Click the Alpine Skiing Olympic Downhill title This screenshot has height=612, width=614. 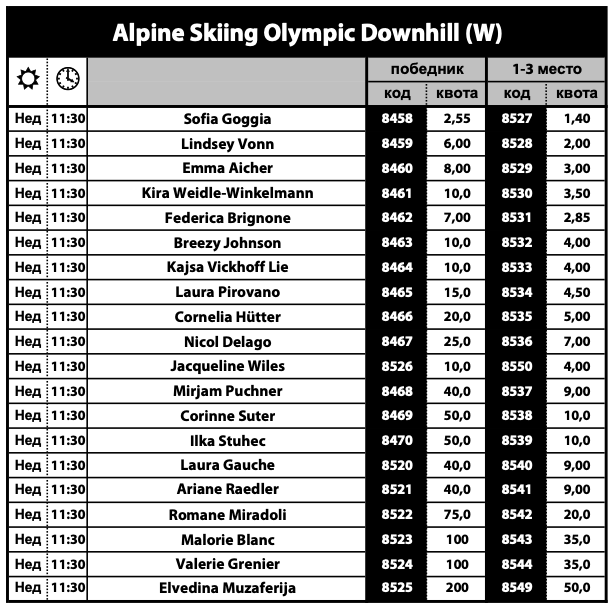point(307,34)
